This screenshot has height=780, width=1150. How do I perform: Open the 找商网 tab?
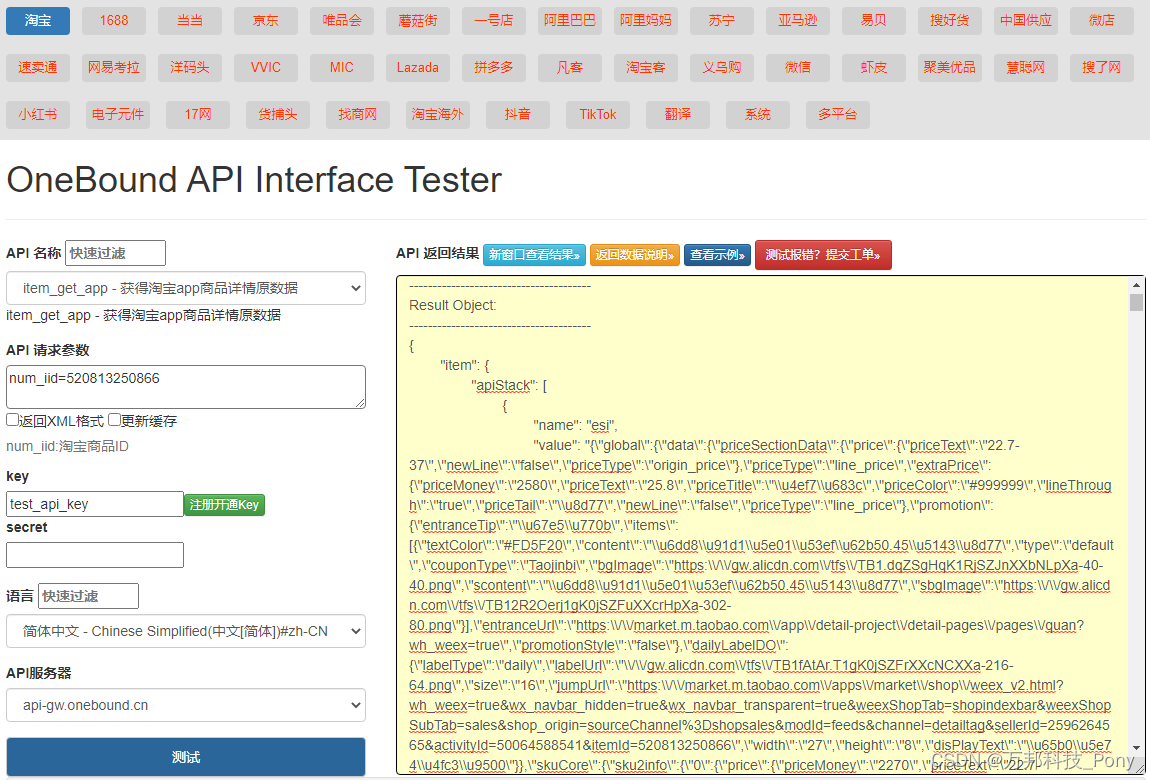coord(358,114)
